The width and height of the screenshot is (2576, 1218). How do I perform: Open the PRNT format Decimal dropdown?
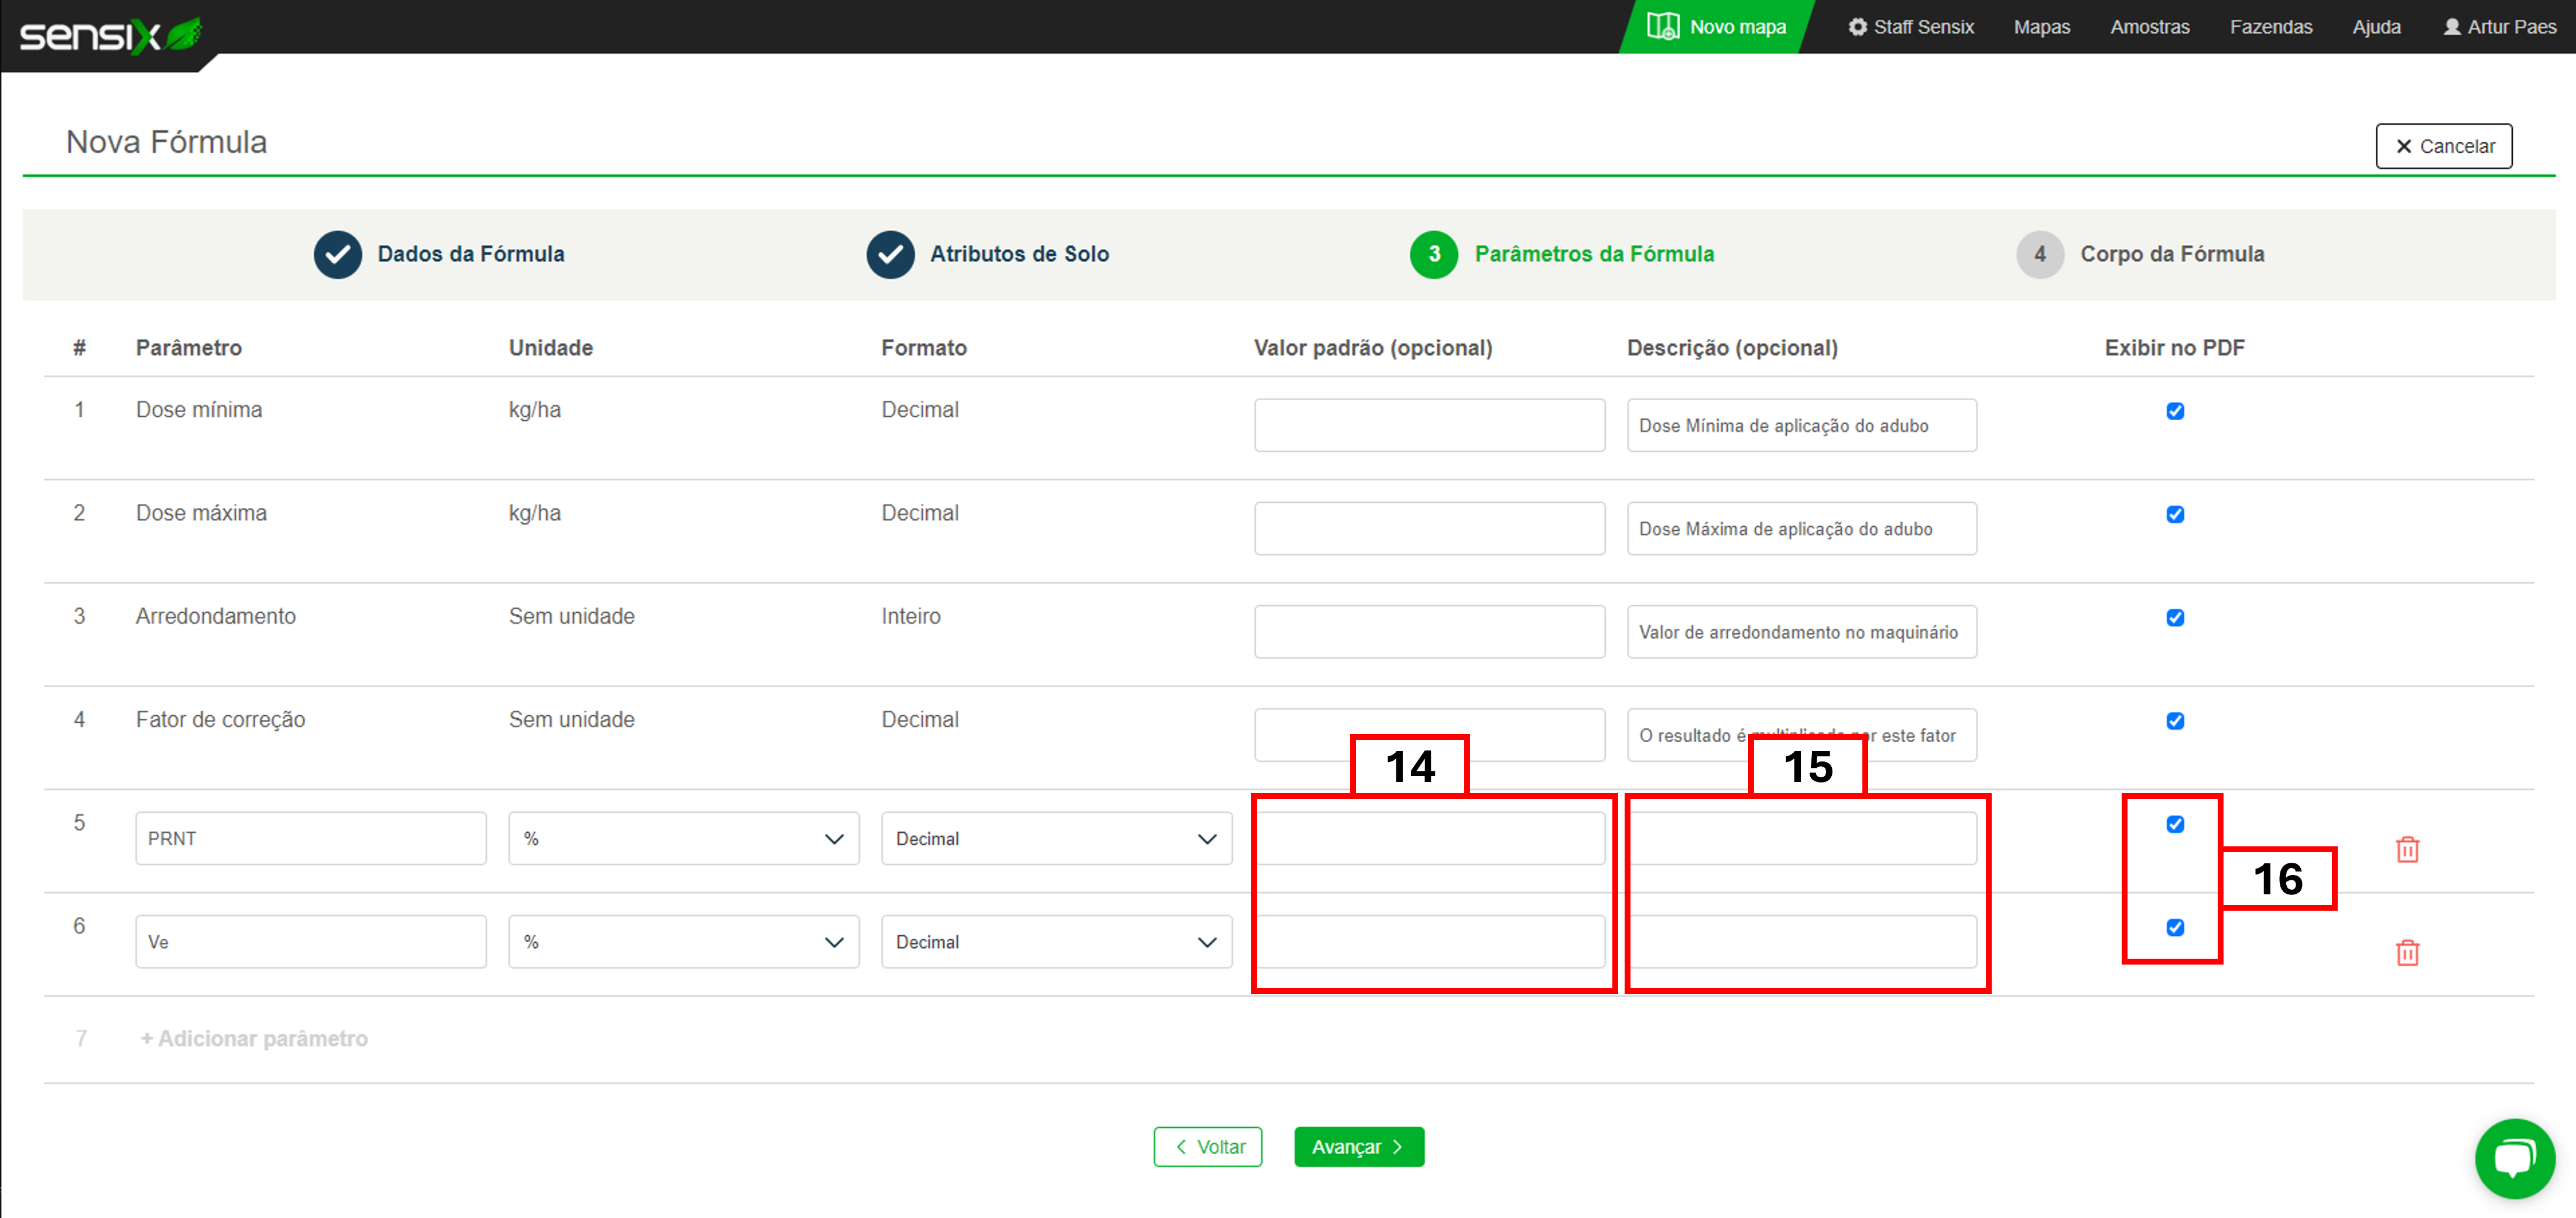(1055, 838)
